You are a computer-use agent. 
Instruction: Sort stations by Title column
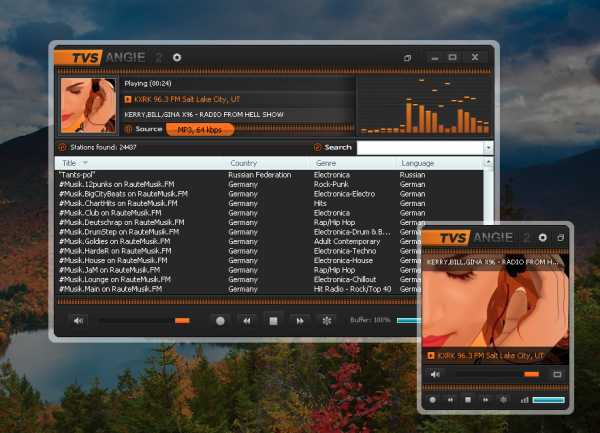(139, 163)
